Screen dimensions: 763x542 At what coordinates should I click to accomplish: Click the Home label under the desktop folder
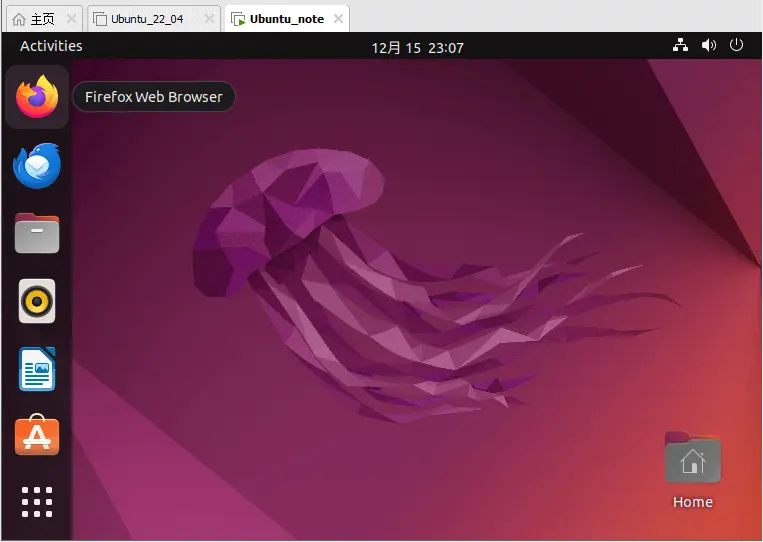click(x=692, y=502)
